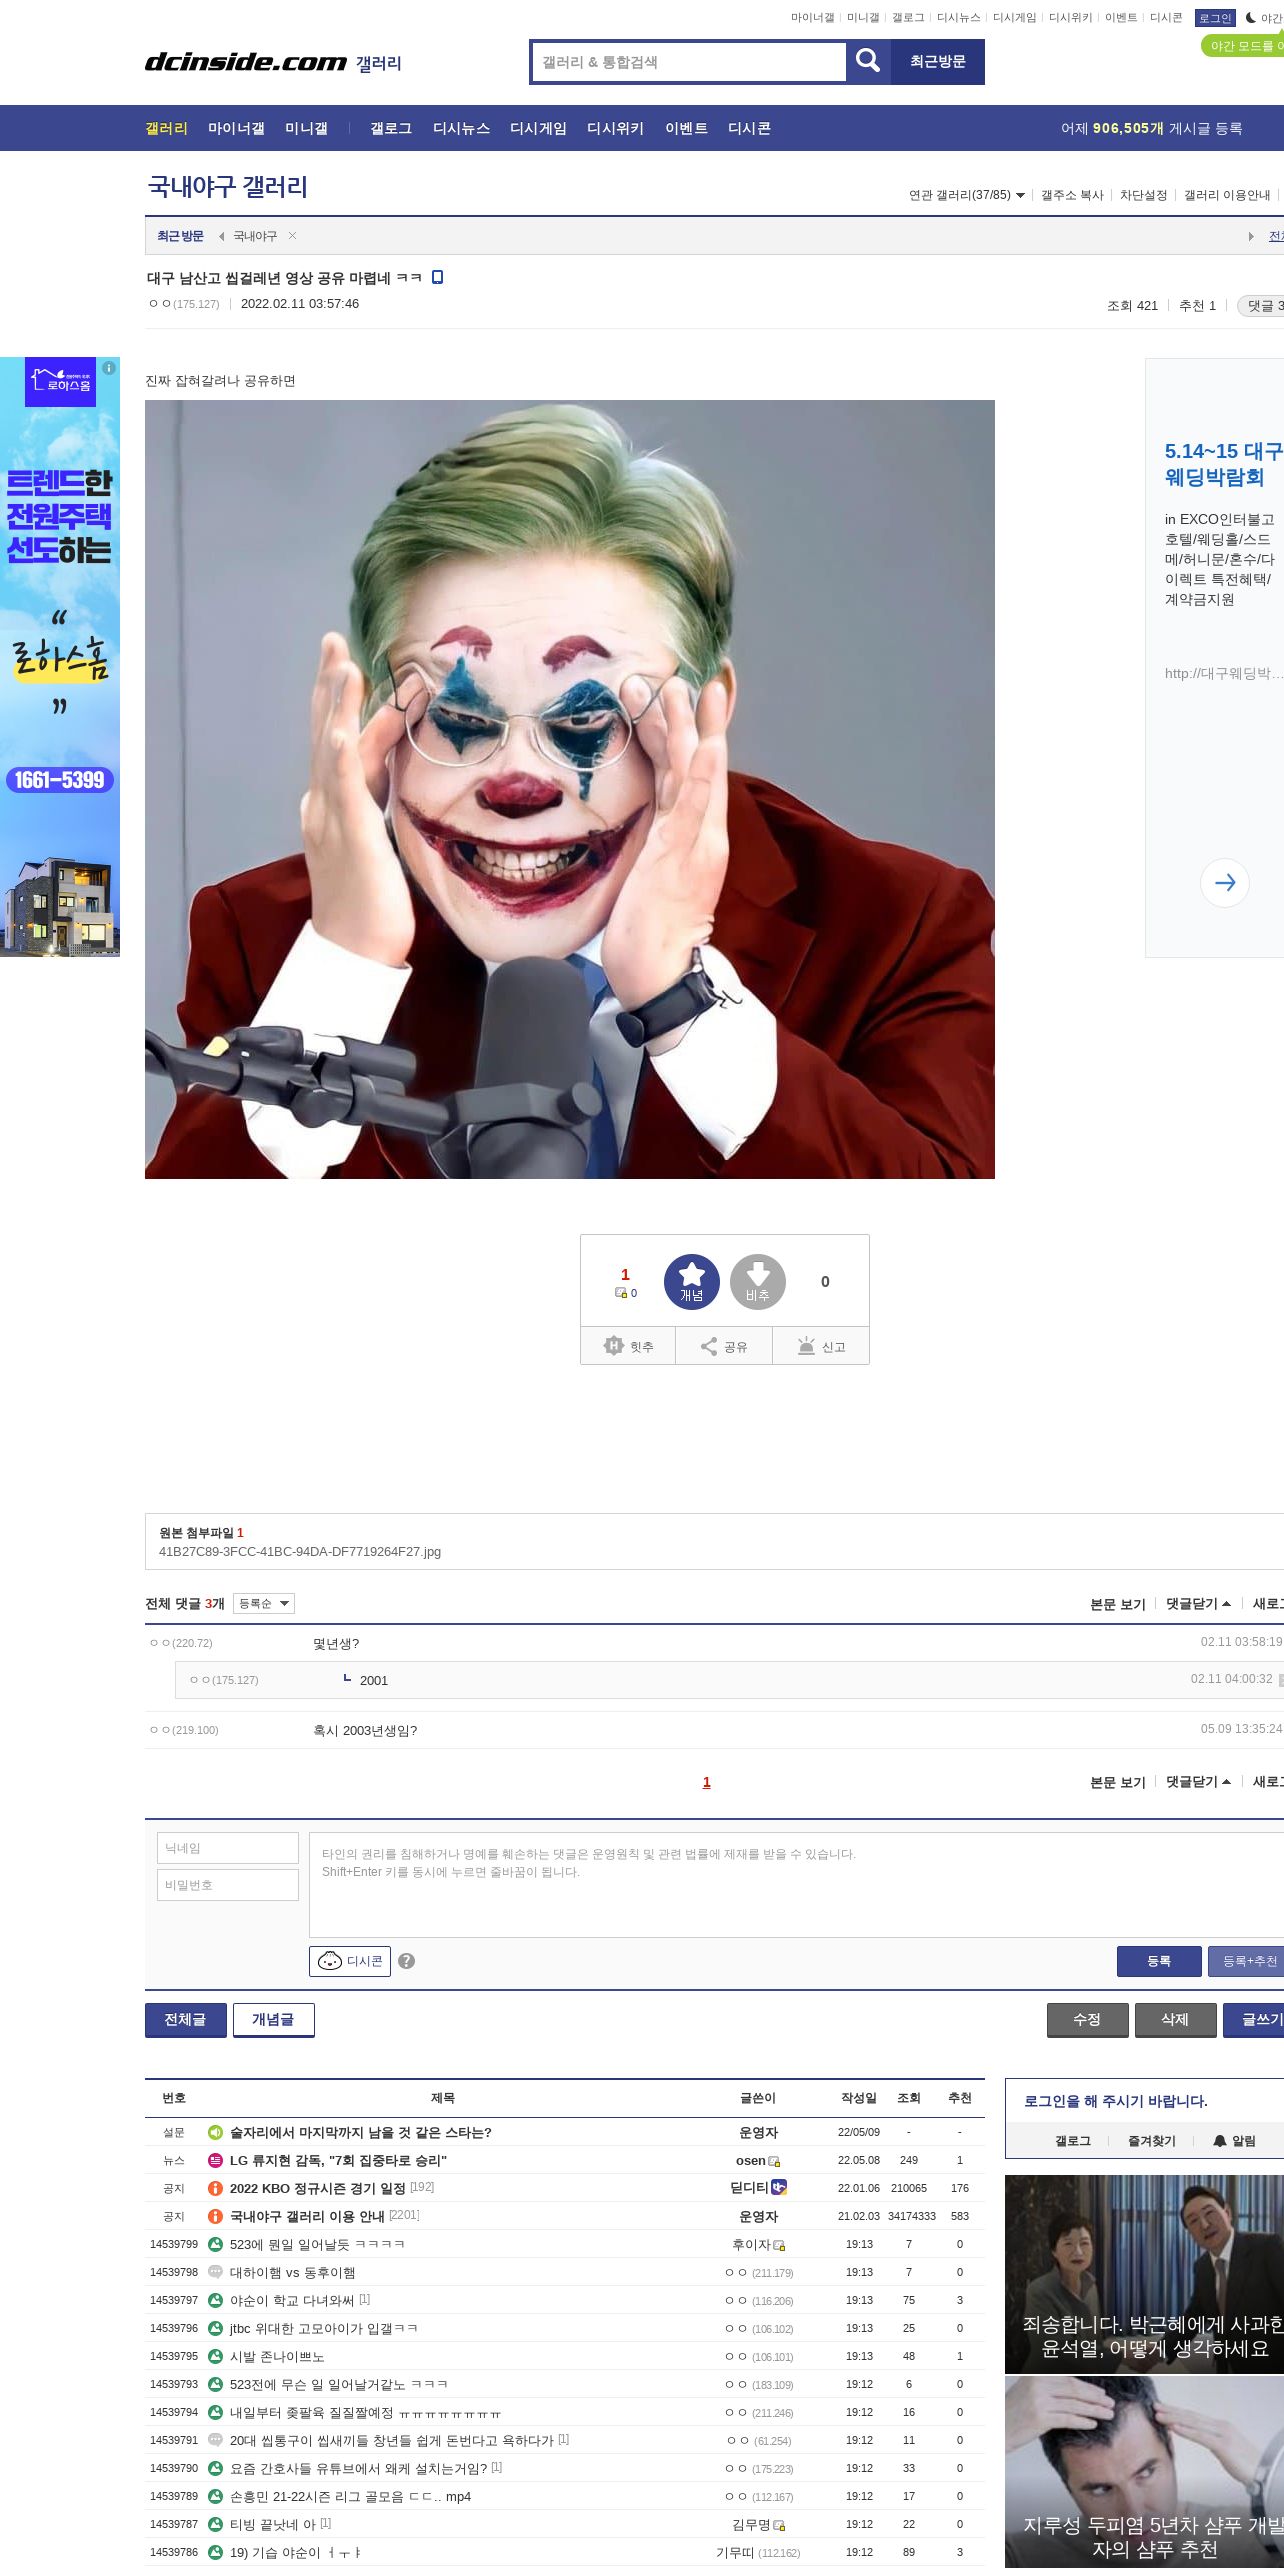This screenshot has width=1284, height=2568.
Task: Click the comment text area
Action: [796, 1885]
